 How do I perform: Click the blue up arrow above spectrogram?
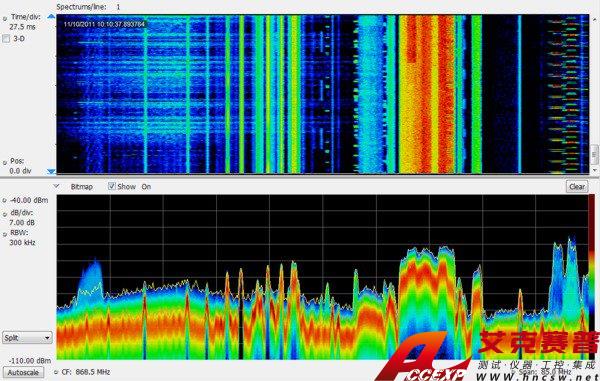click(51, 16)
